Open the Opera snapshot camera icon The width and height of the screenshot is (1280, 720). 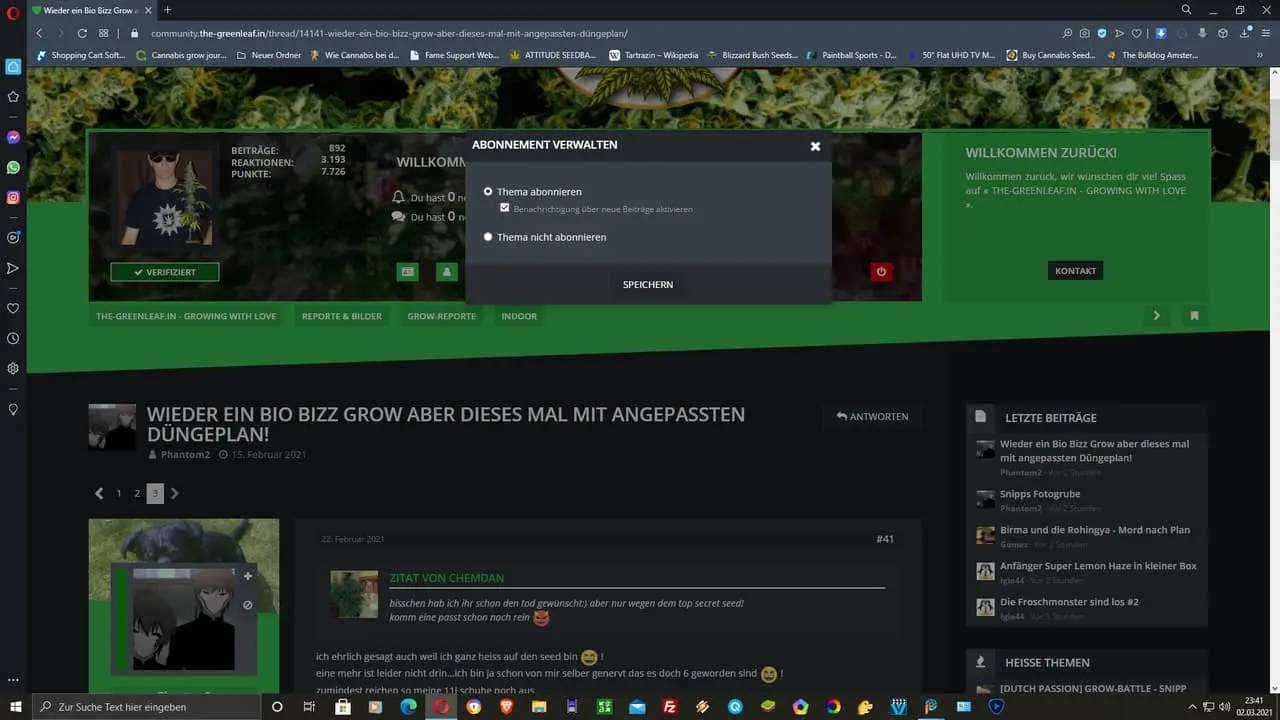pyautogui.click(x=1084, y=33)
